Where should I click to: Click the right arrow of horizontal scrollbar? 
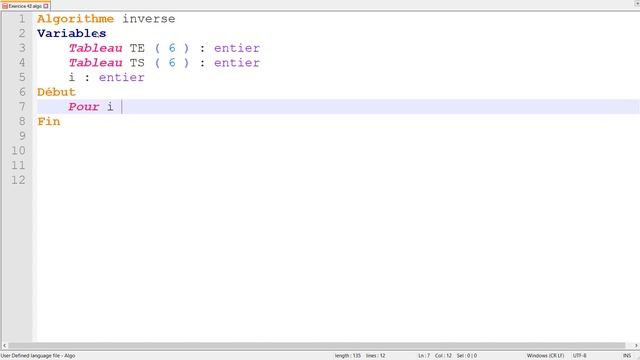[x=636, y=345]
